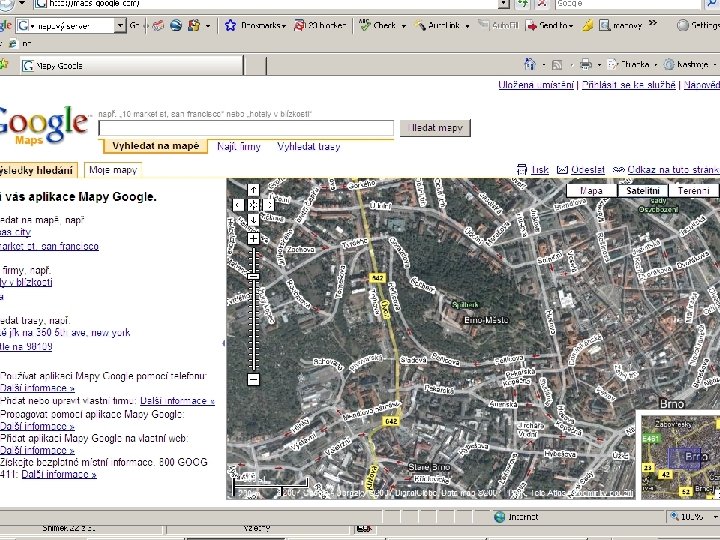
Task: Switch map view to Terénní
Action: pos(693,190)
